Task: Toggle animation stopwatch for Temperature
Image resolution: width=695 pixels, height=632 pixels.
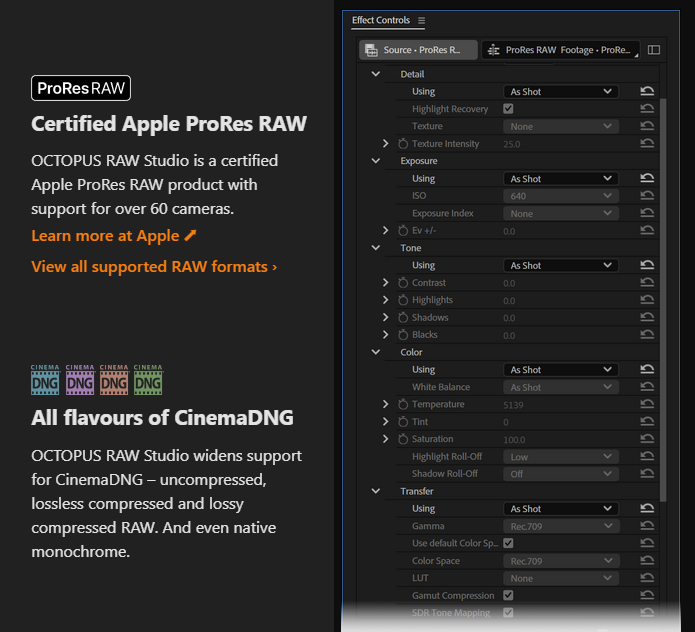Action: point(402,404)
